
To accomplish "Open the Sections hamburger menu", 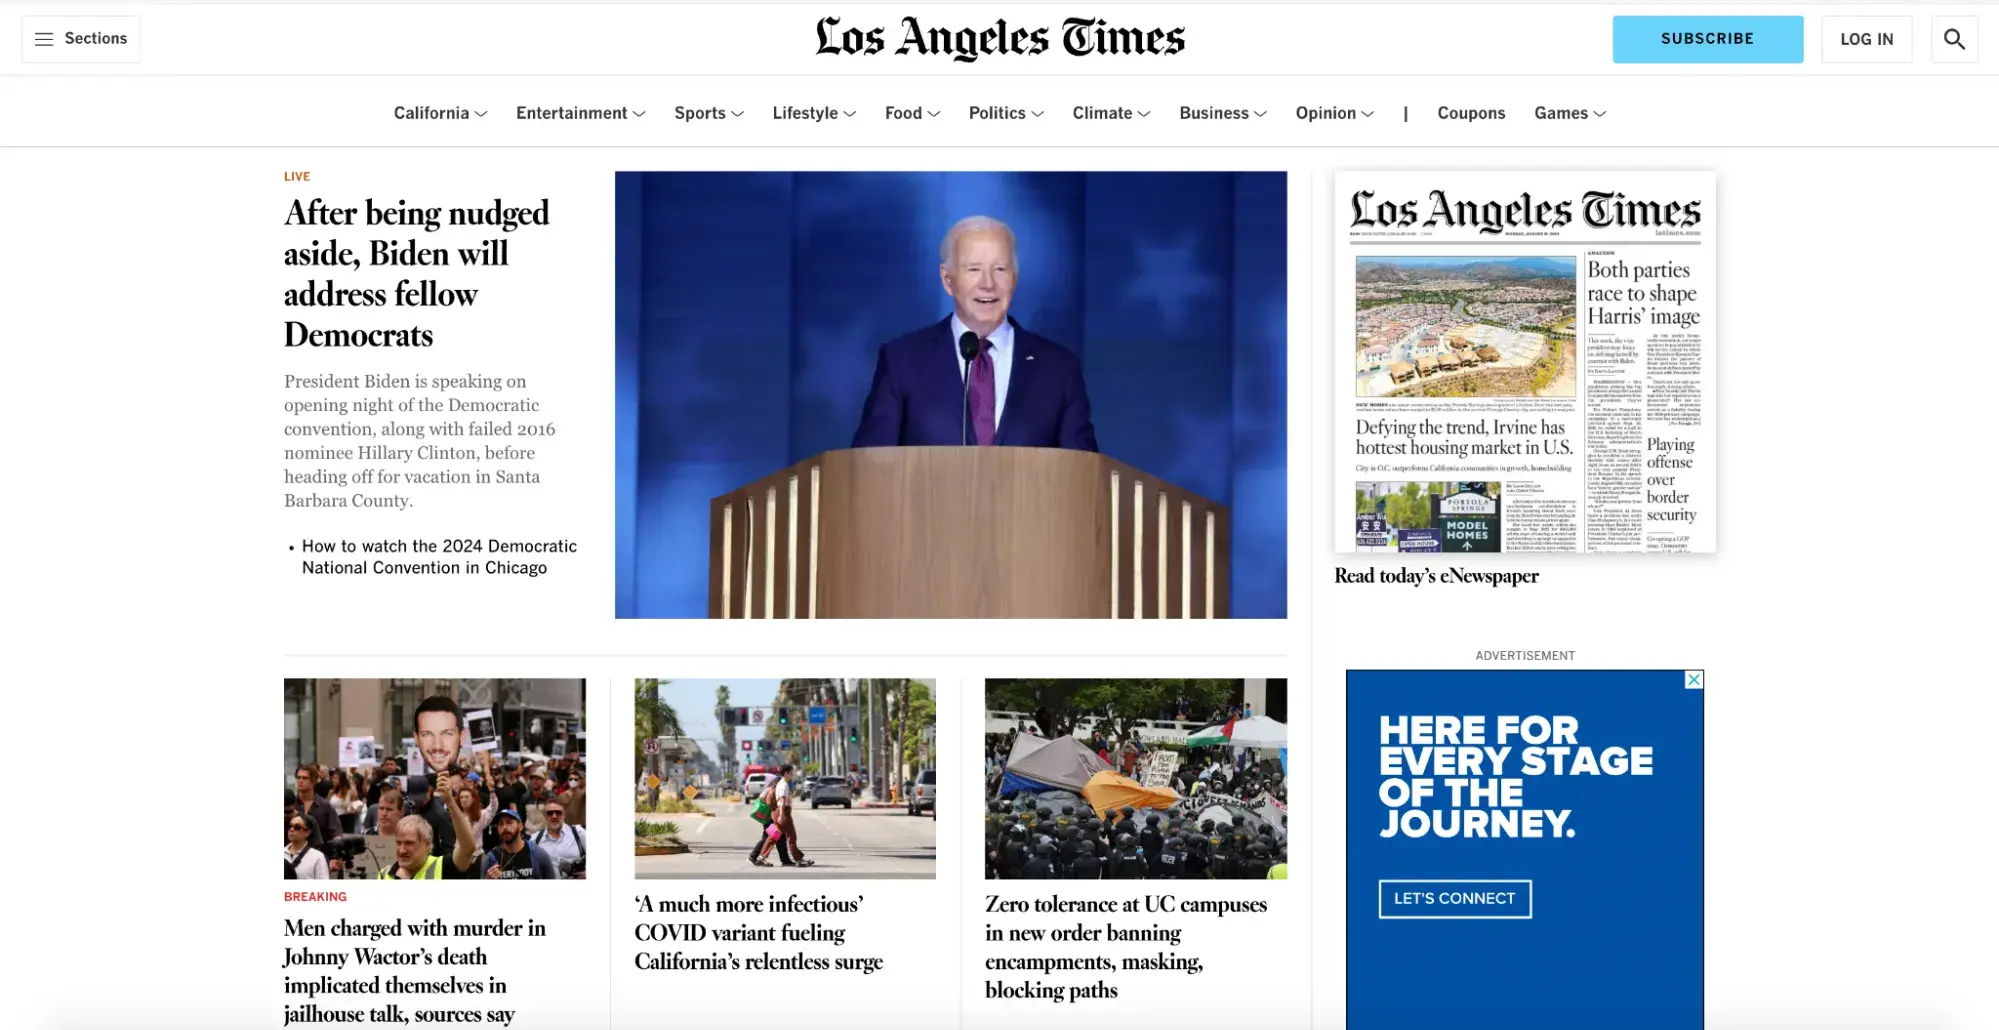I will click(81, 39).
